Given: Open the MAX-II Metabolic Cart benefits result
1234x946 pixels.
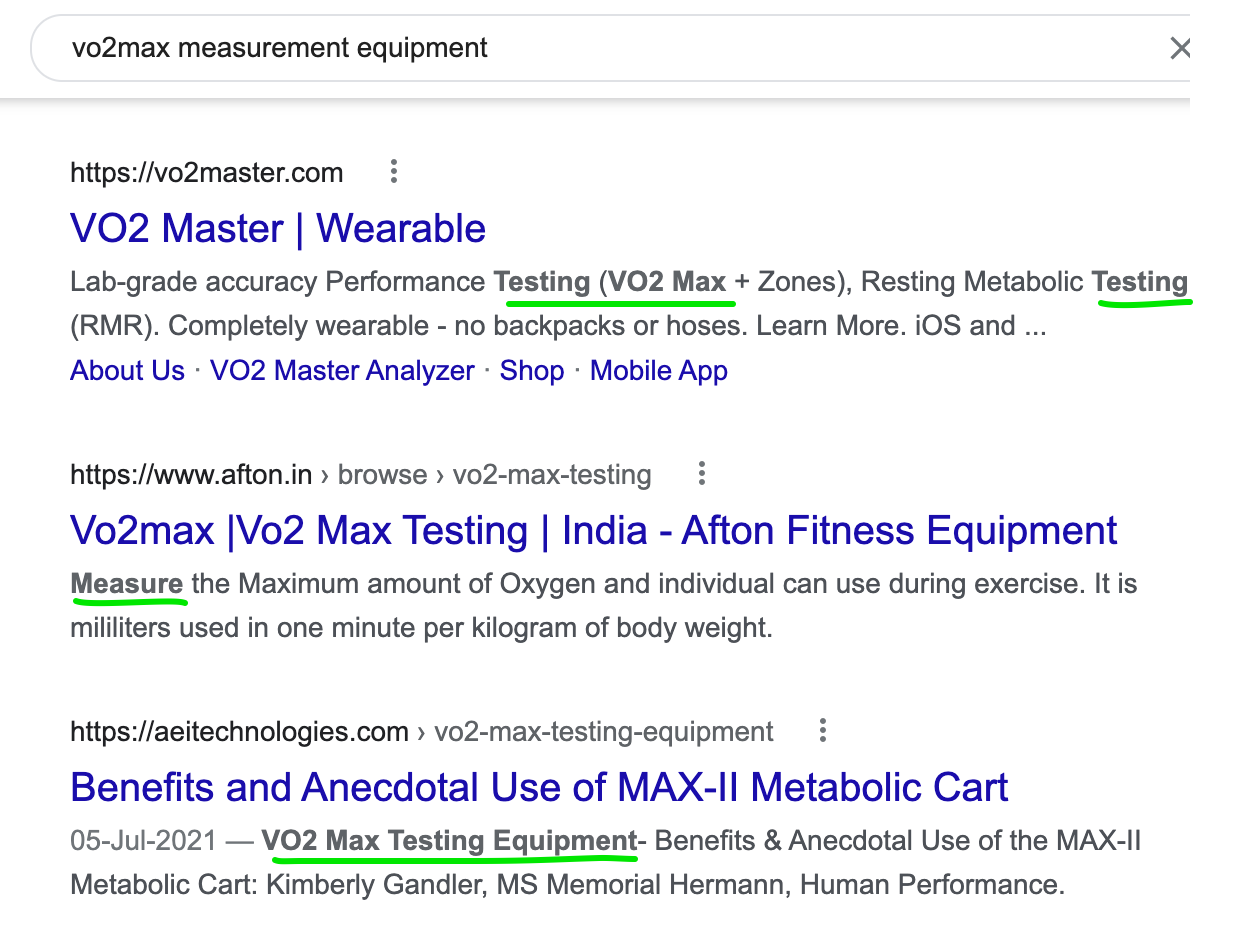Looking at the screenshot, I should pyautogui.click(x=539, y=787).
